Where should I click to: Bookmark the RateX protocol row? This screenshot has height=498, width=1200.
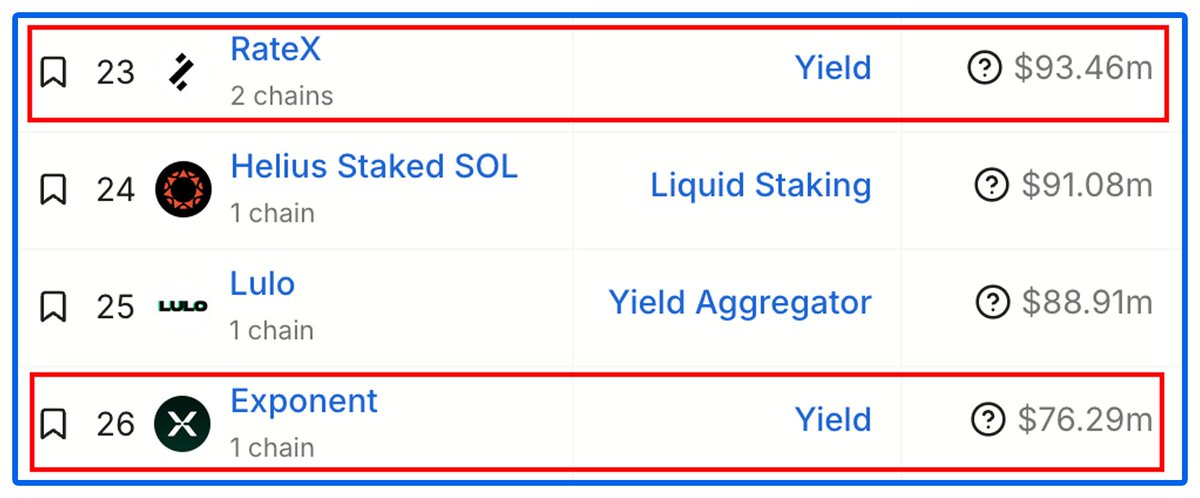point(53,72)
